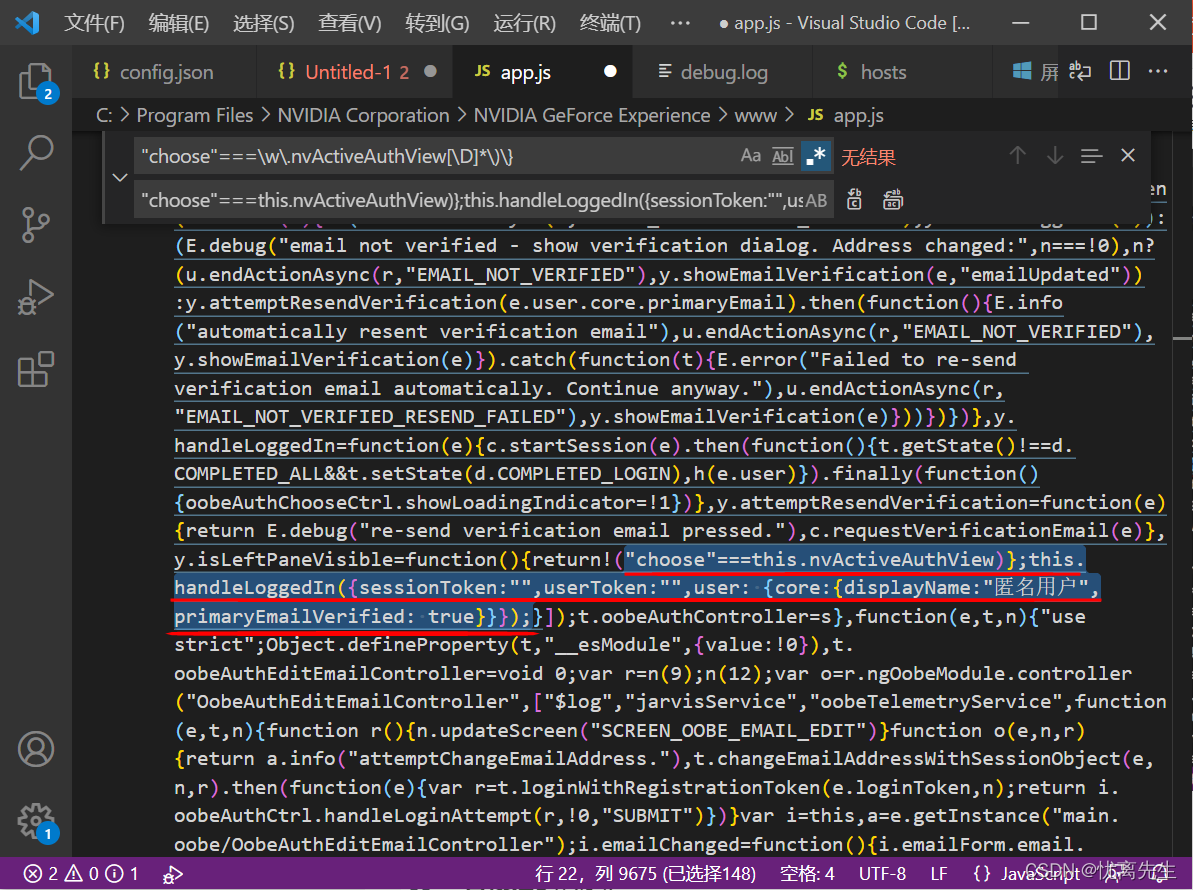
Task: Click NVIDIA GeForce Experience breadcrumb
Action: click(x=592, y=116)
